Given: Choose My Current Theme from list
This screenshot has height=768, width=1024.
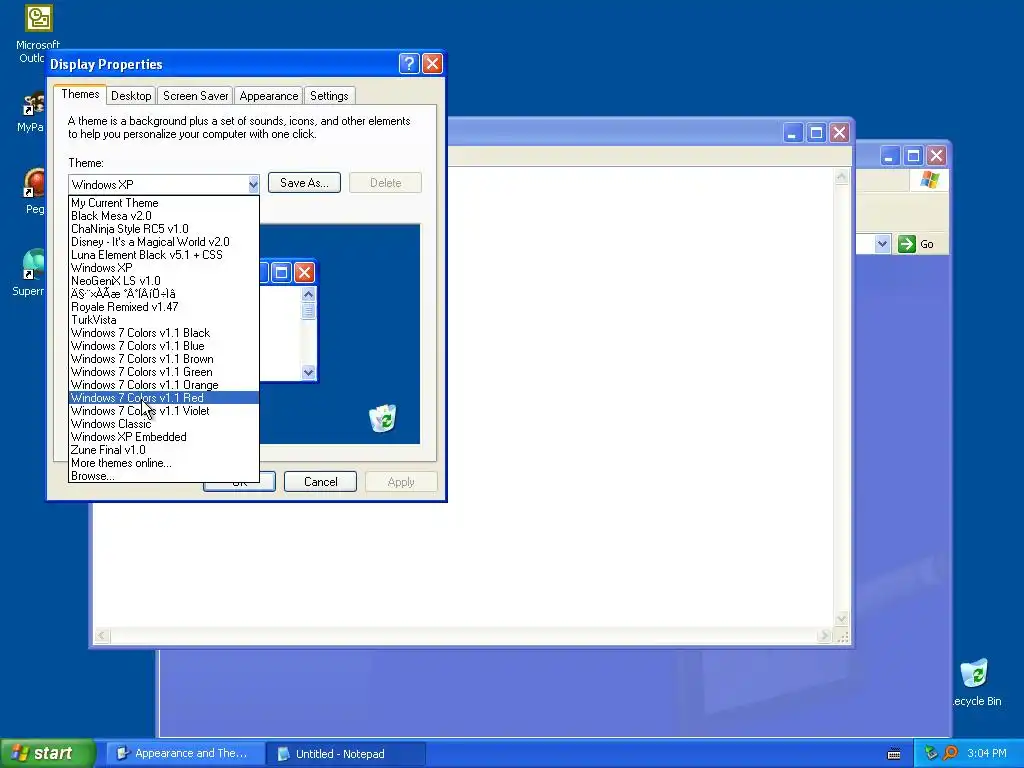Looking at the screenshot, I should (x=164, y=203).
